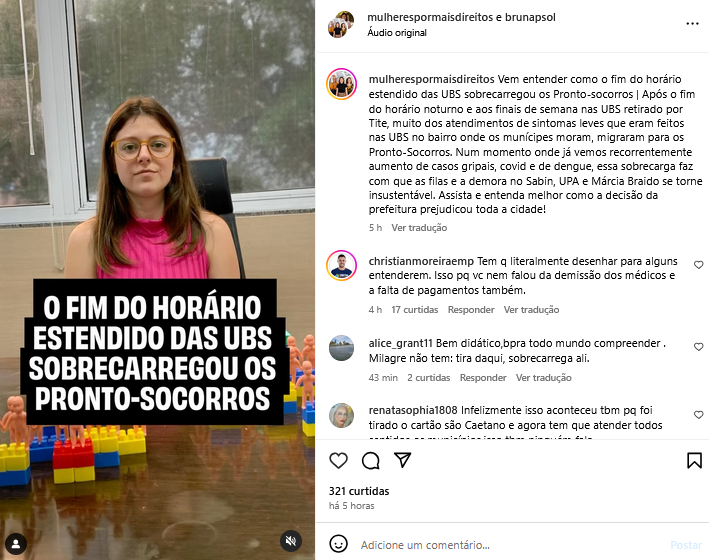Viewport: 709px width, 560px height.
Task: Show tagged people icon on the video
Action: point(16,543)
